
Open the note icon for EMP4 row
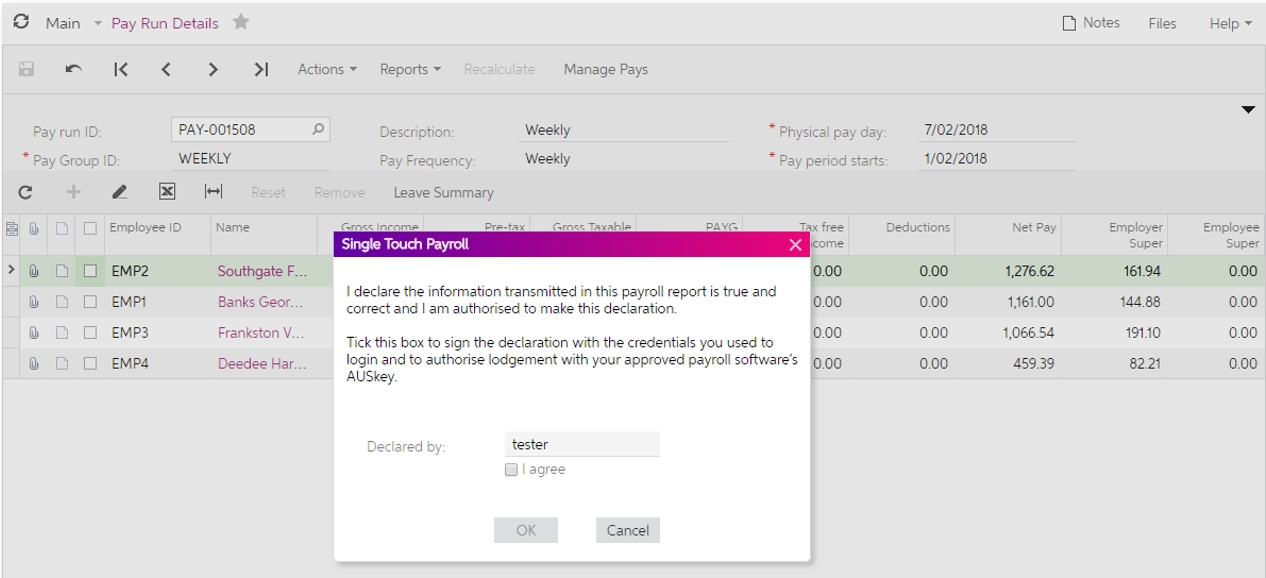pyautogui.click(x=61, y=364)
